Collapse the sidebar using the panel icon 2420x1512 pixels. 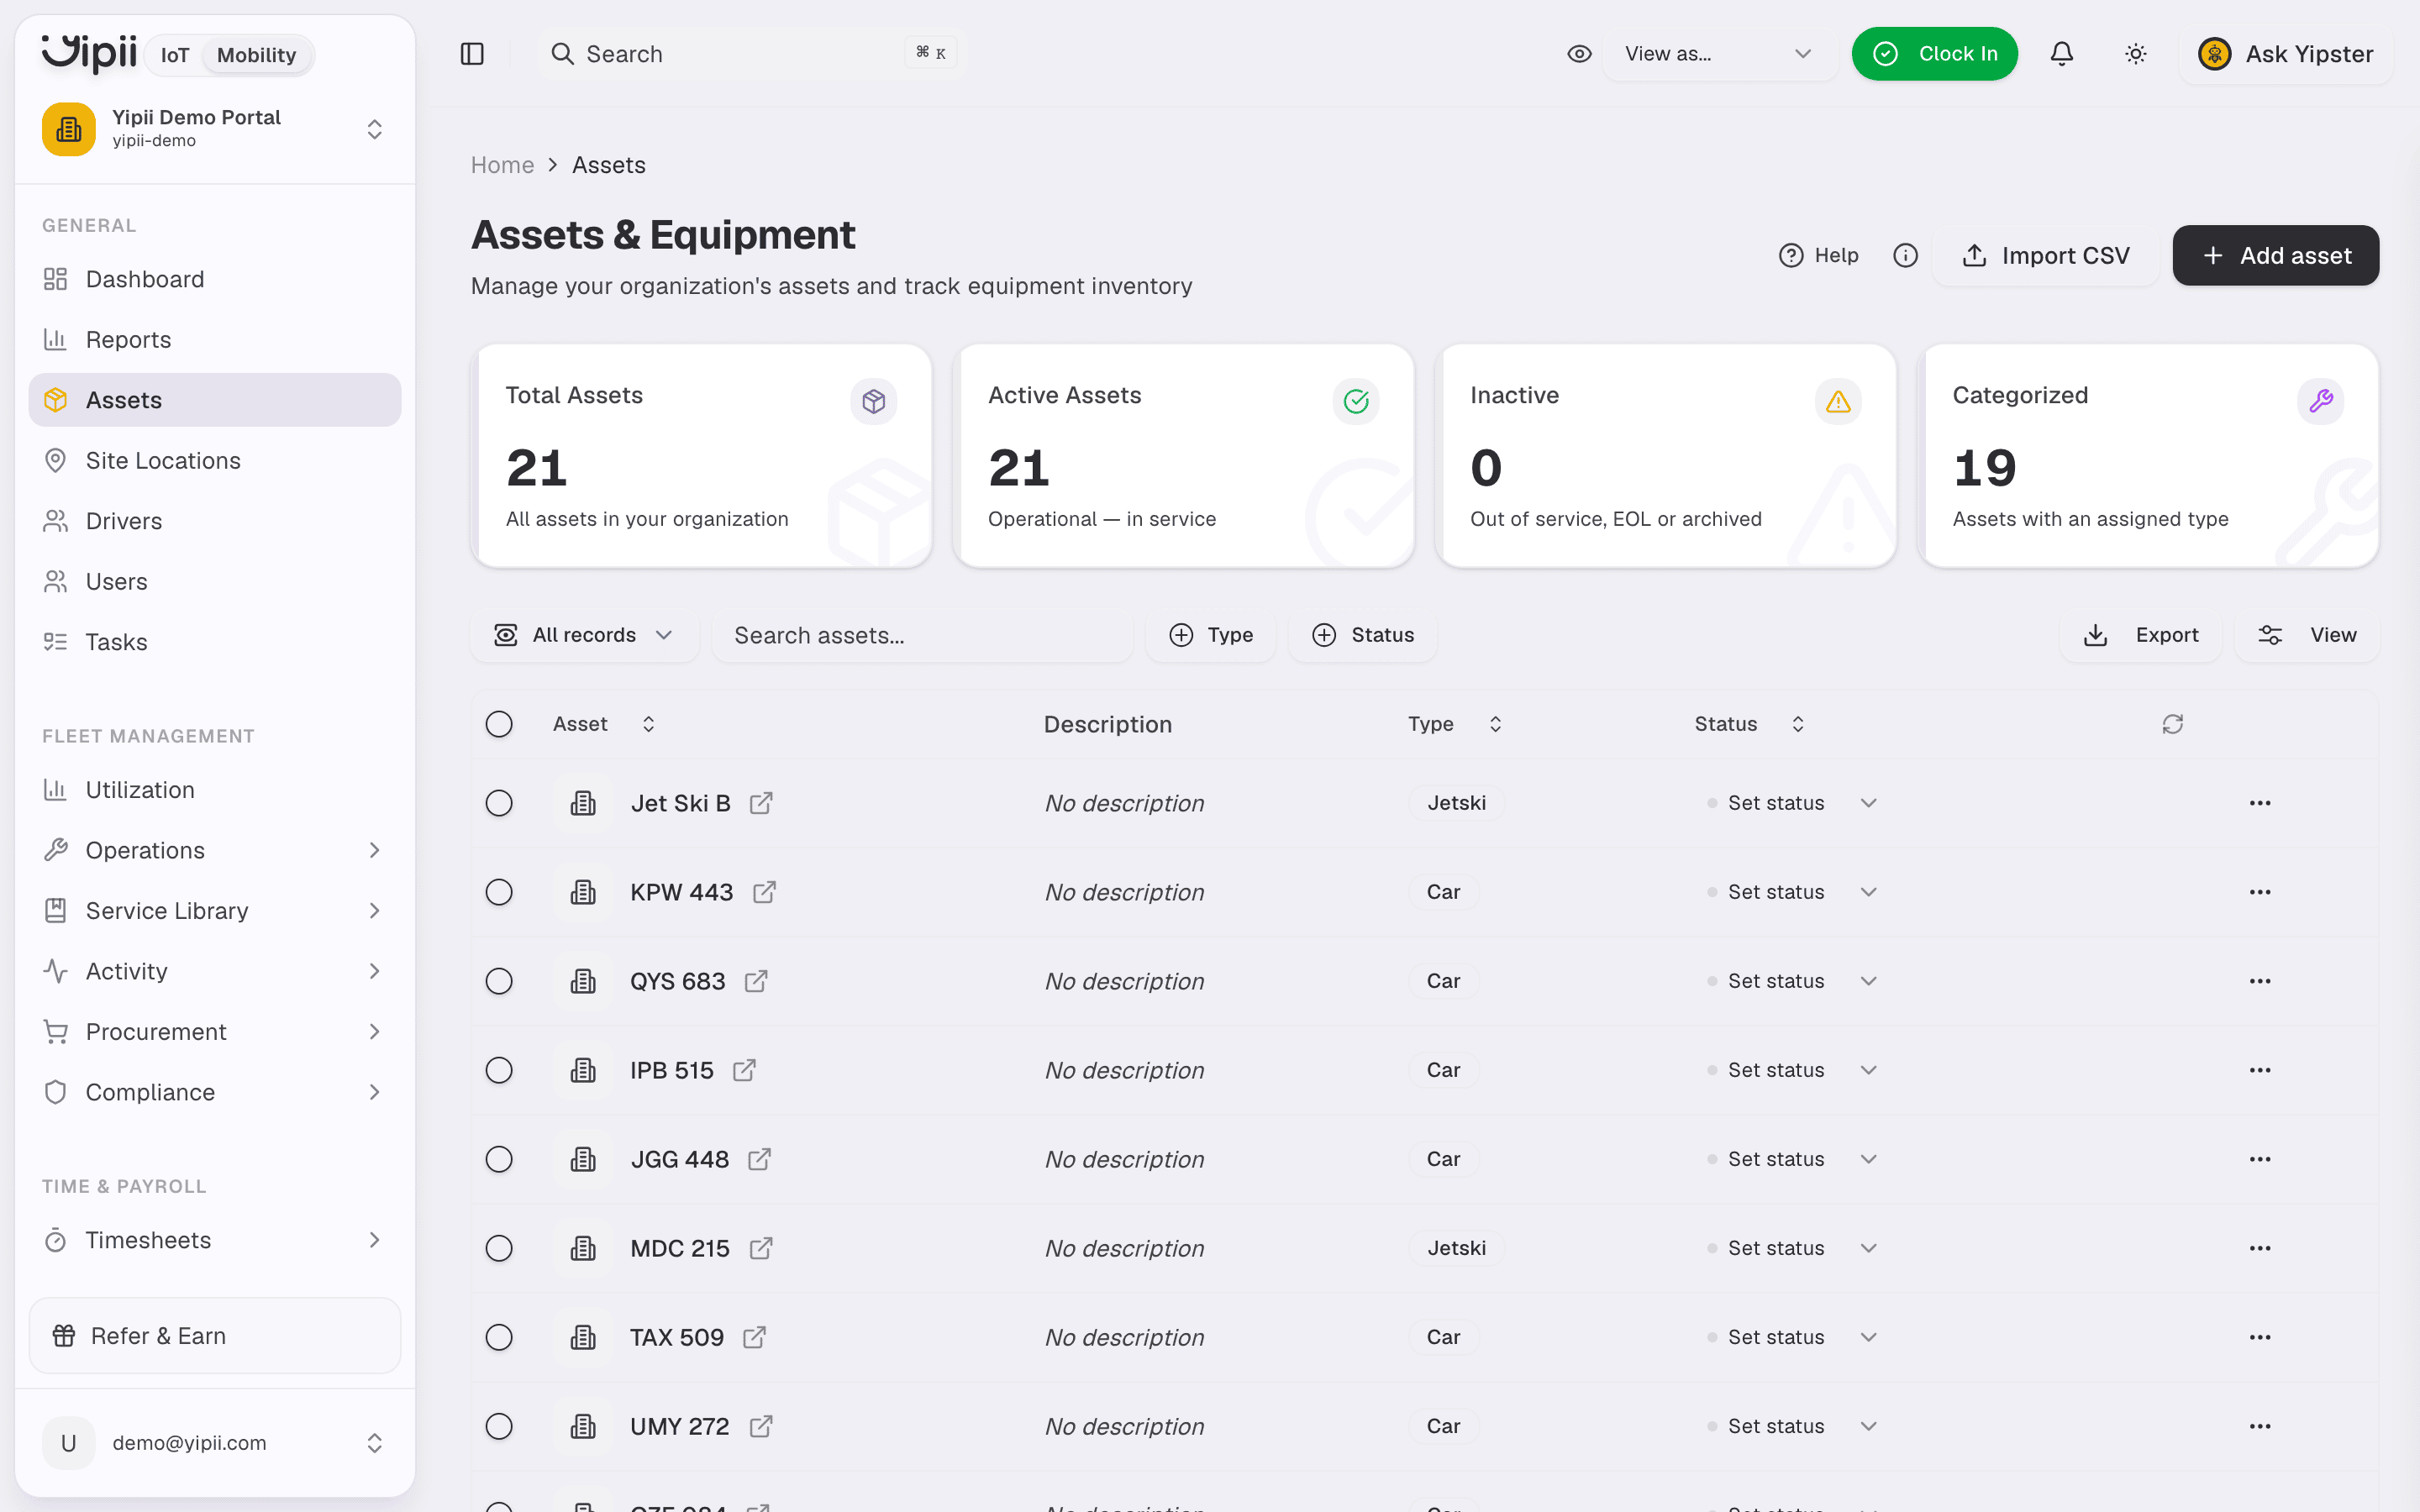click(472, 54)
